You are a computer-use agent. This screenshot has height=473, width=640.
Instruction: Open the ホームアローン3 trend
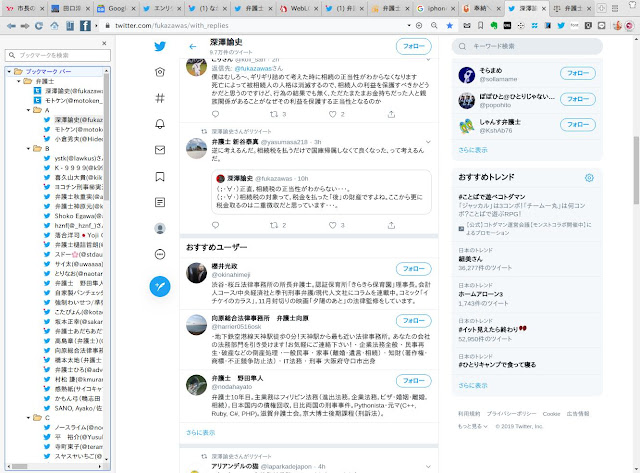[480, 294]
